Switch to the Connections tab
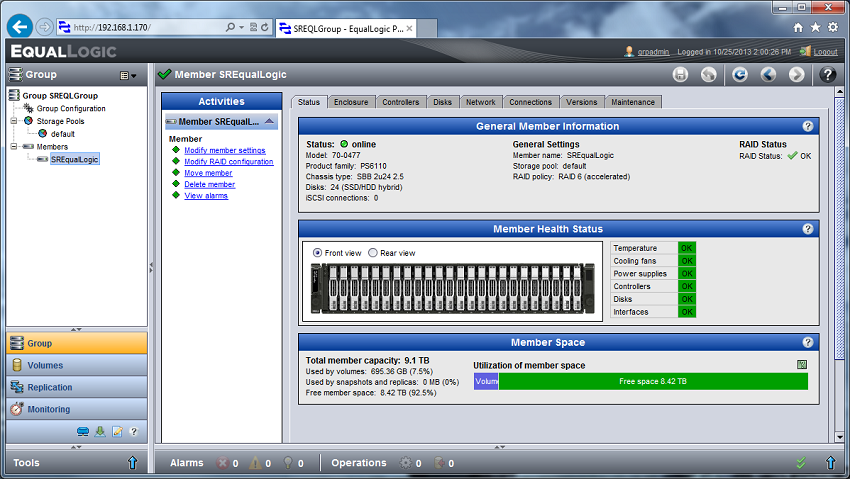Viewport: 850px width, 479px height. [530, 102]
